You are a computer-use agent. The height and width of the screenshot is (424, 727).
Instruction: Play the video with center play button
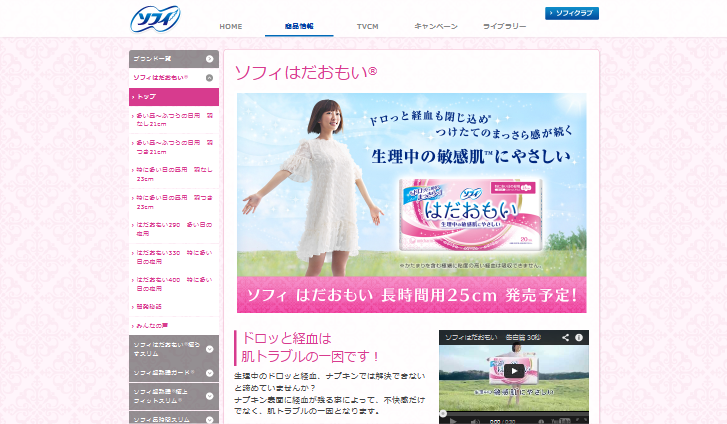(x=514, y=371)
